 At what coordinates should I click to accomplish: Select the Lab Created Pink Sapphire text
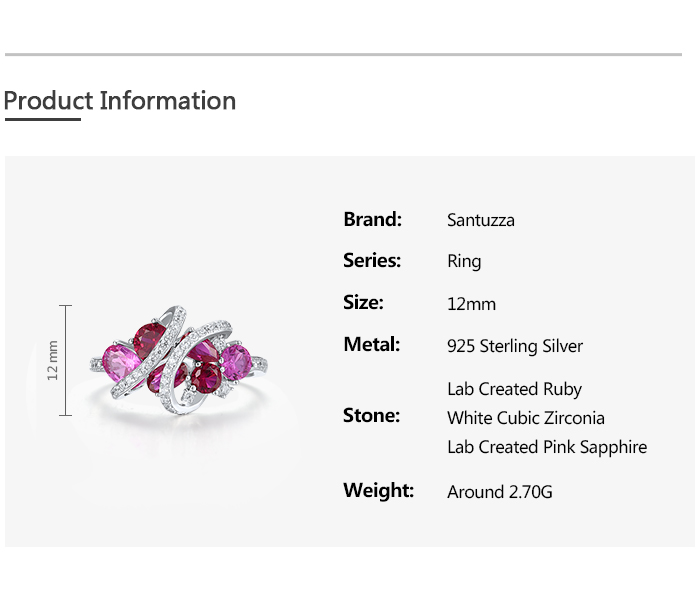pyautogui.click(x=547, y=447)
